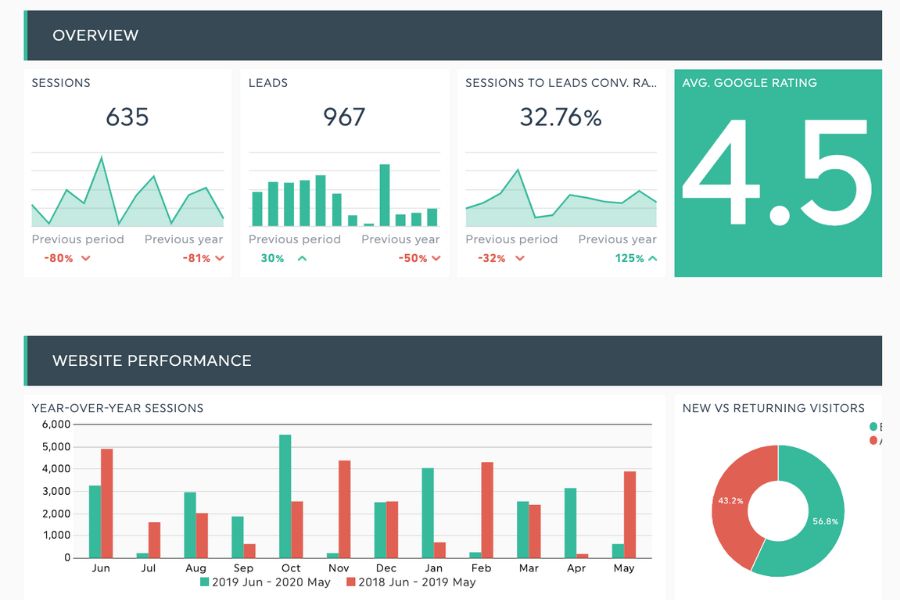Click the down arrow beside conversion -32%
Screen dimensions: 900x600
[x=519, y=258]
